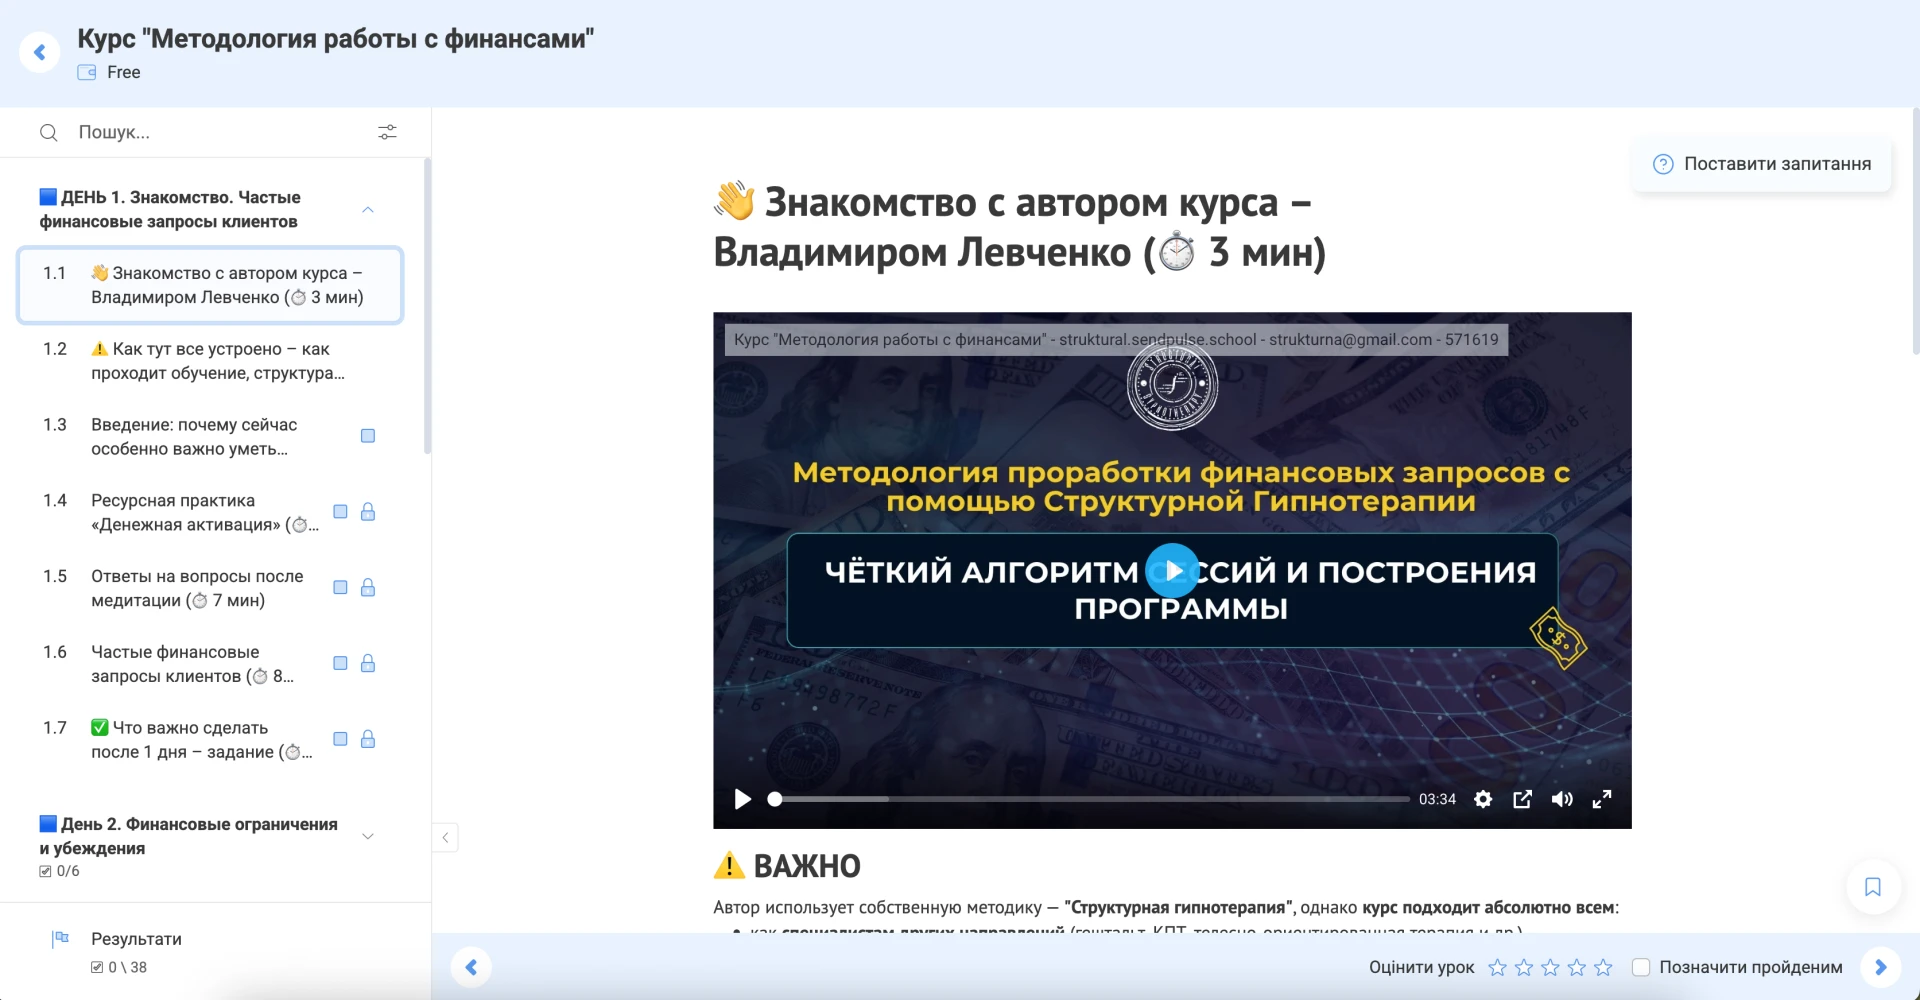Open the 'Результати' section in sidebar
Screen dimensions: 1920x1000
point(135,939)
